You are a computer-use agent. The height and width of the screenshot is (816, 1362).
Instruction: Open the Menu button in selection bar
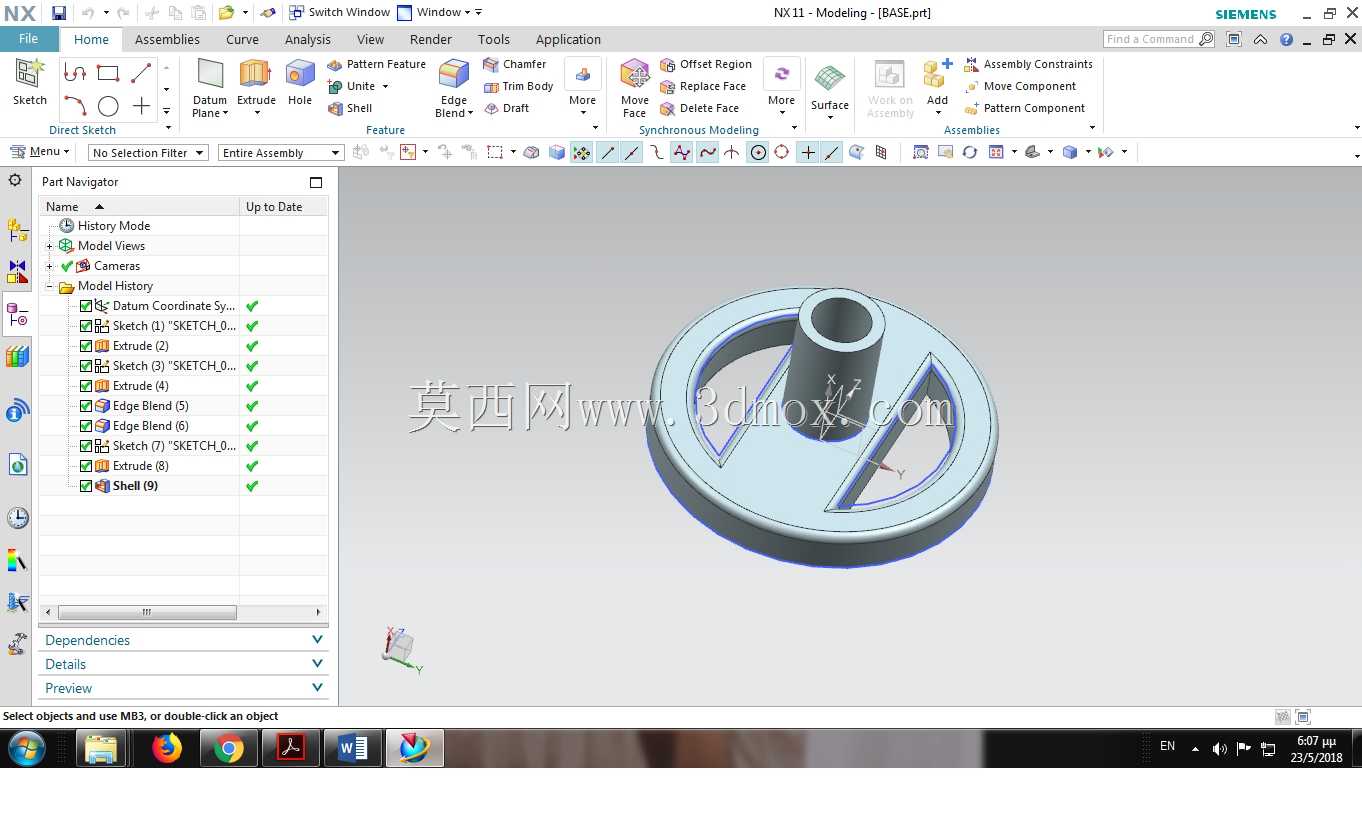click(x=40, y=152)
